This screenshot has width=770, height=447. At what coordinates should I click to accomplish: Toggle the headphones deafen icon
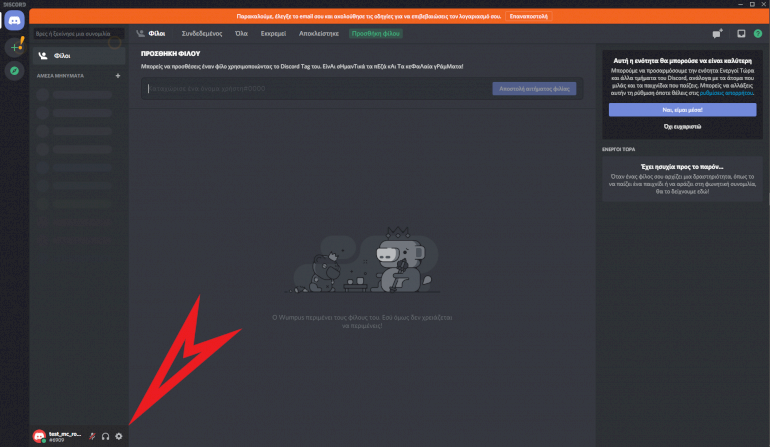tap(105, 436)
